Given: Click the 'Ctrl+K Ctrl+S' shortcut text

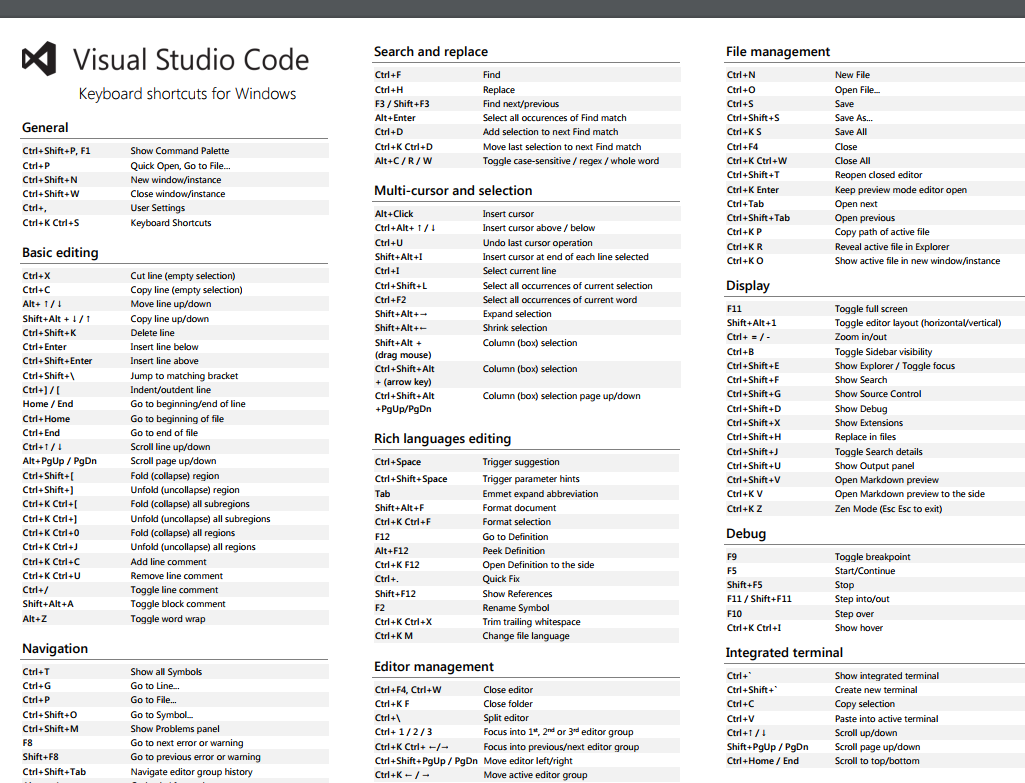Looking at the screenshot, I should pyautogui.click(x=51, y=223).
